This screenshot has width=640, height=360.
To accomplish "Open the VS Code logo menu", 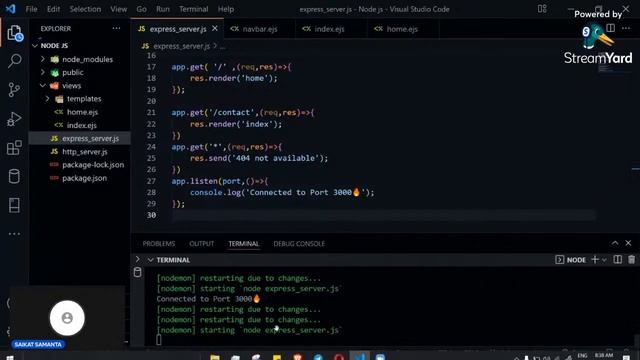I will pyautogui.click(x=11, y=9).
